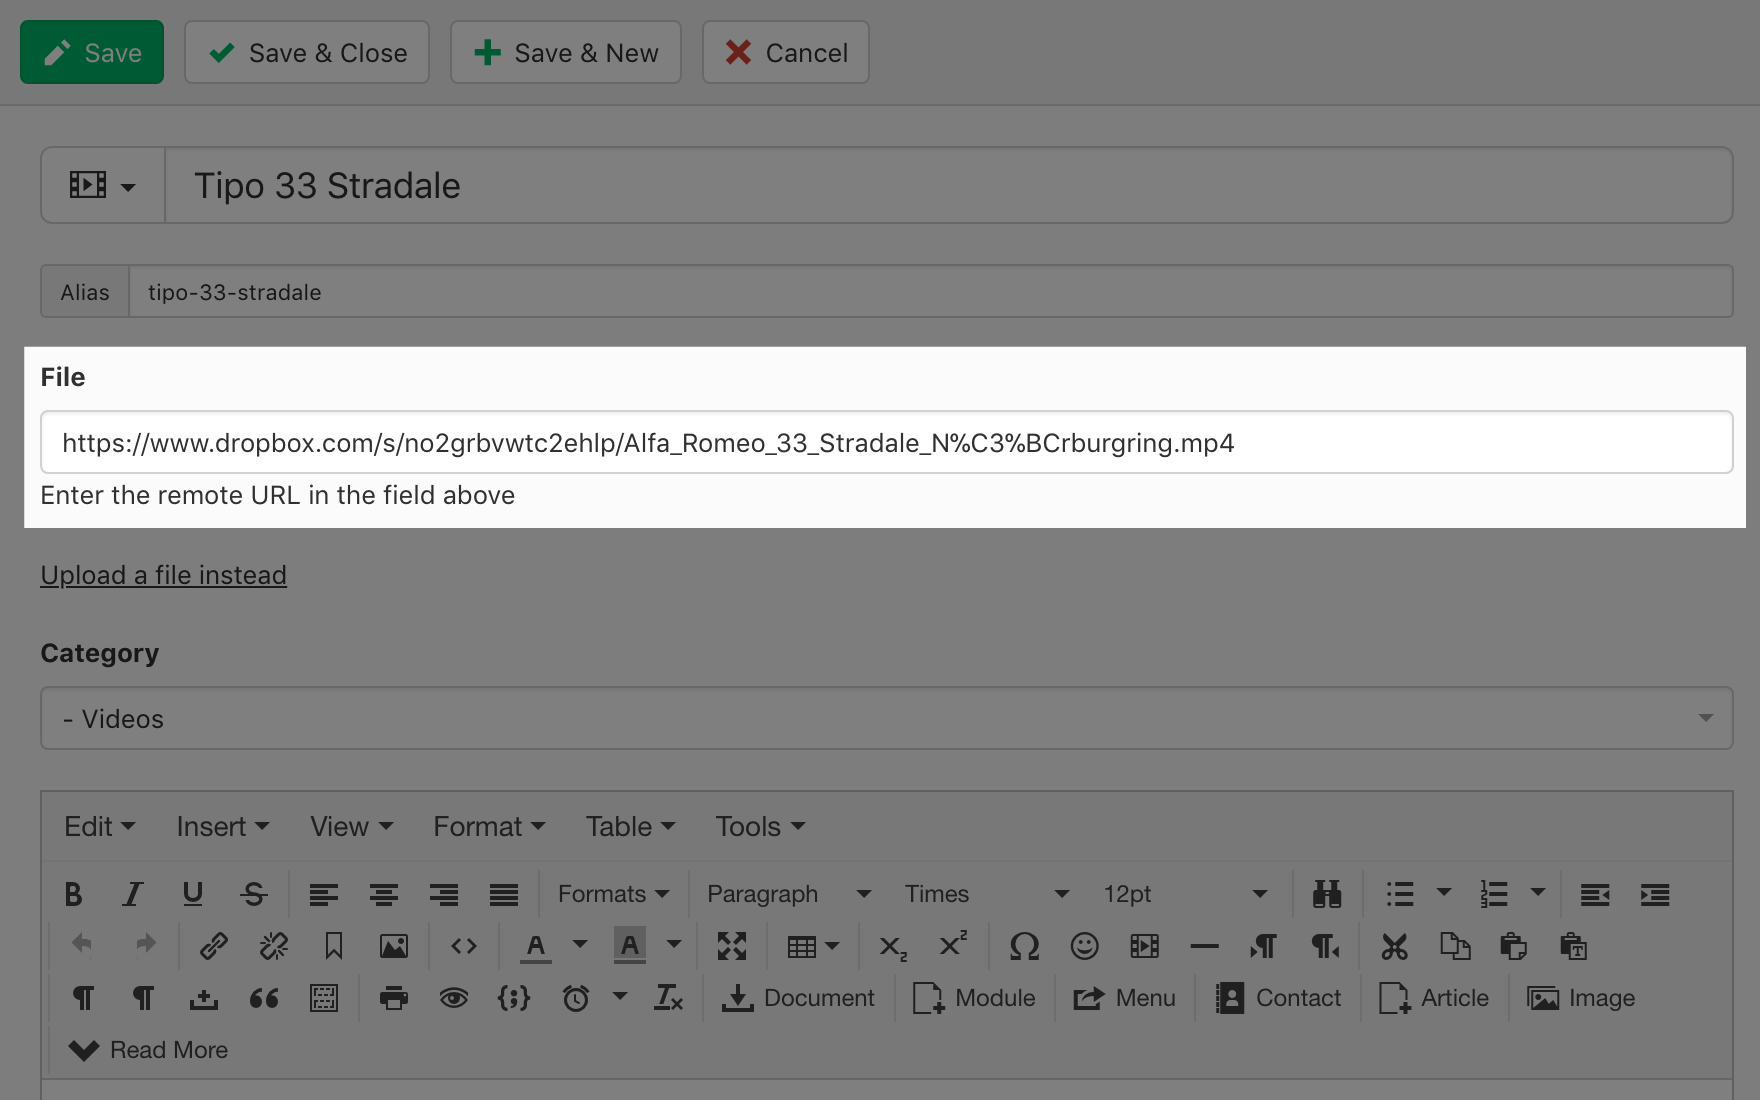This screenshot has height=1100, width=1760.
Task: Open the Insert menu in editor
Action: [222, 827]
